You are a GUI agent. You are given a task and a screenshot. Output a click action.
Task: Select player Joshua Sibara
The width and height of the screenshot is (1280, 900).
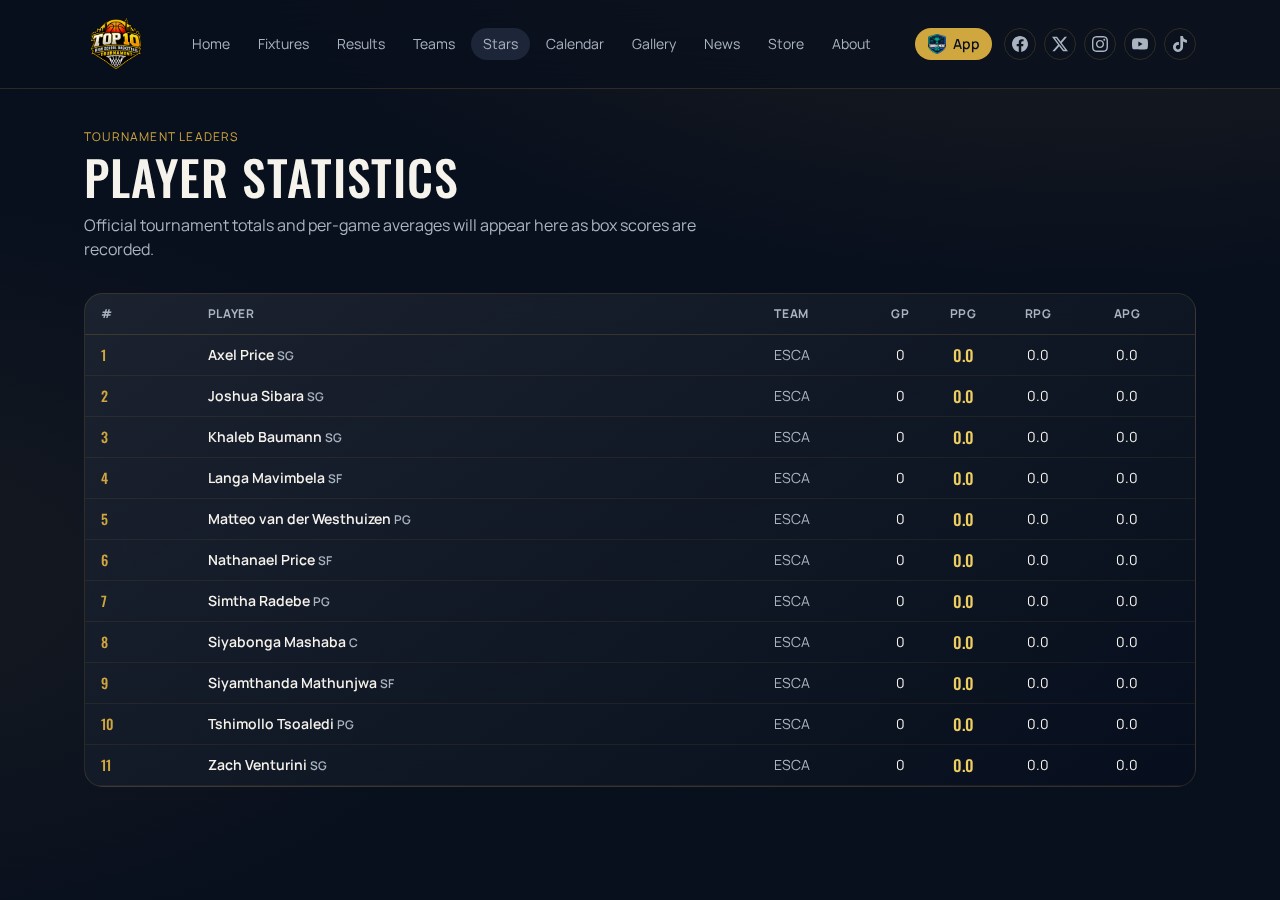click(256, 396)
